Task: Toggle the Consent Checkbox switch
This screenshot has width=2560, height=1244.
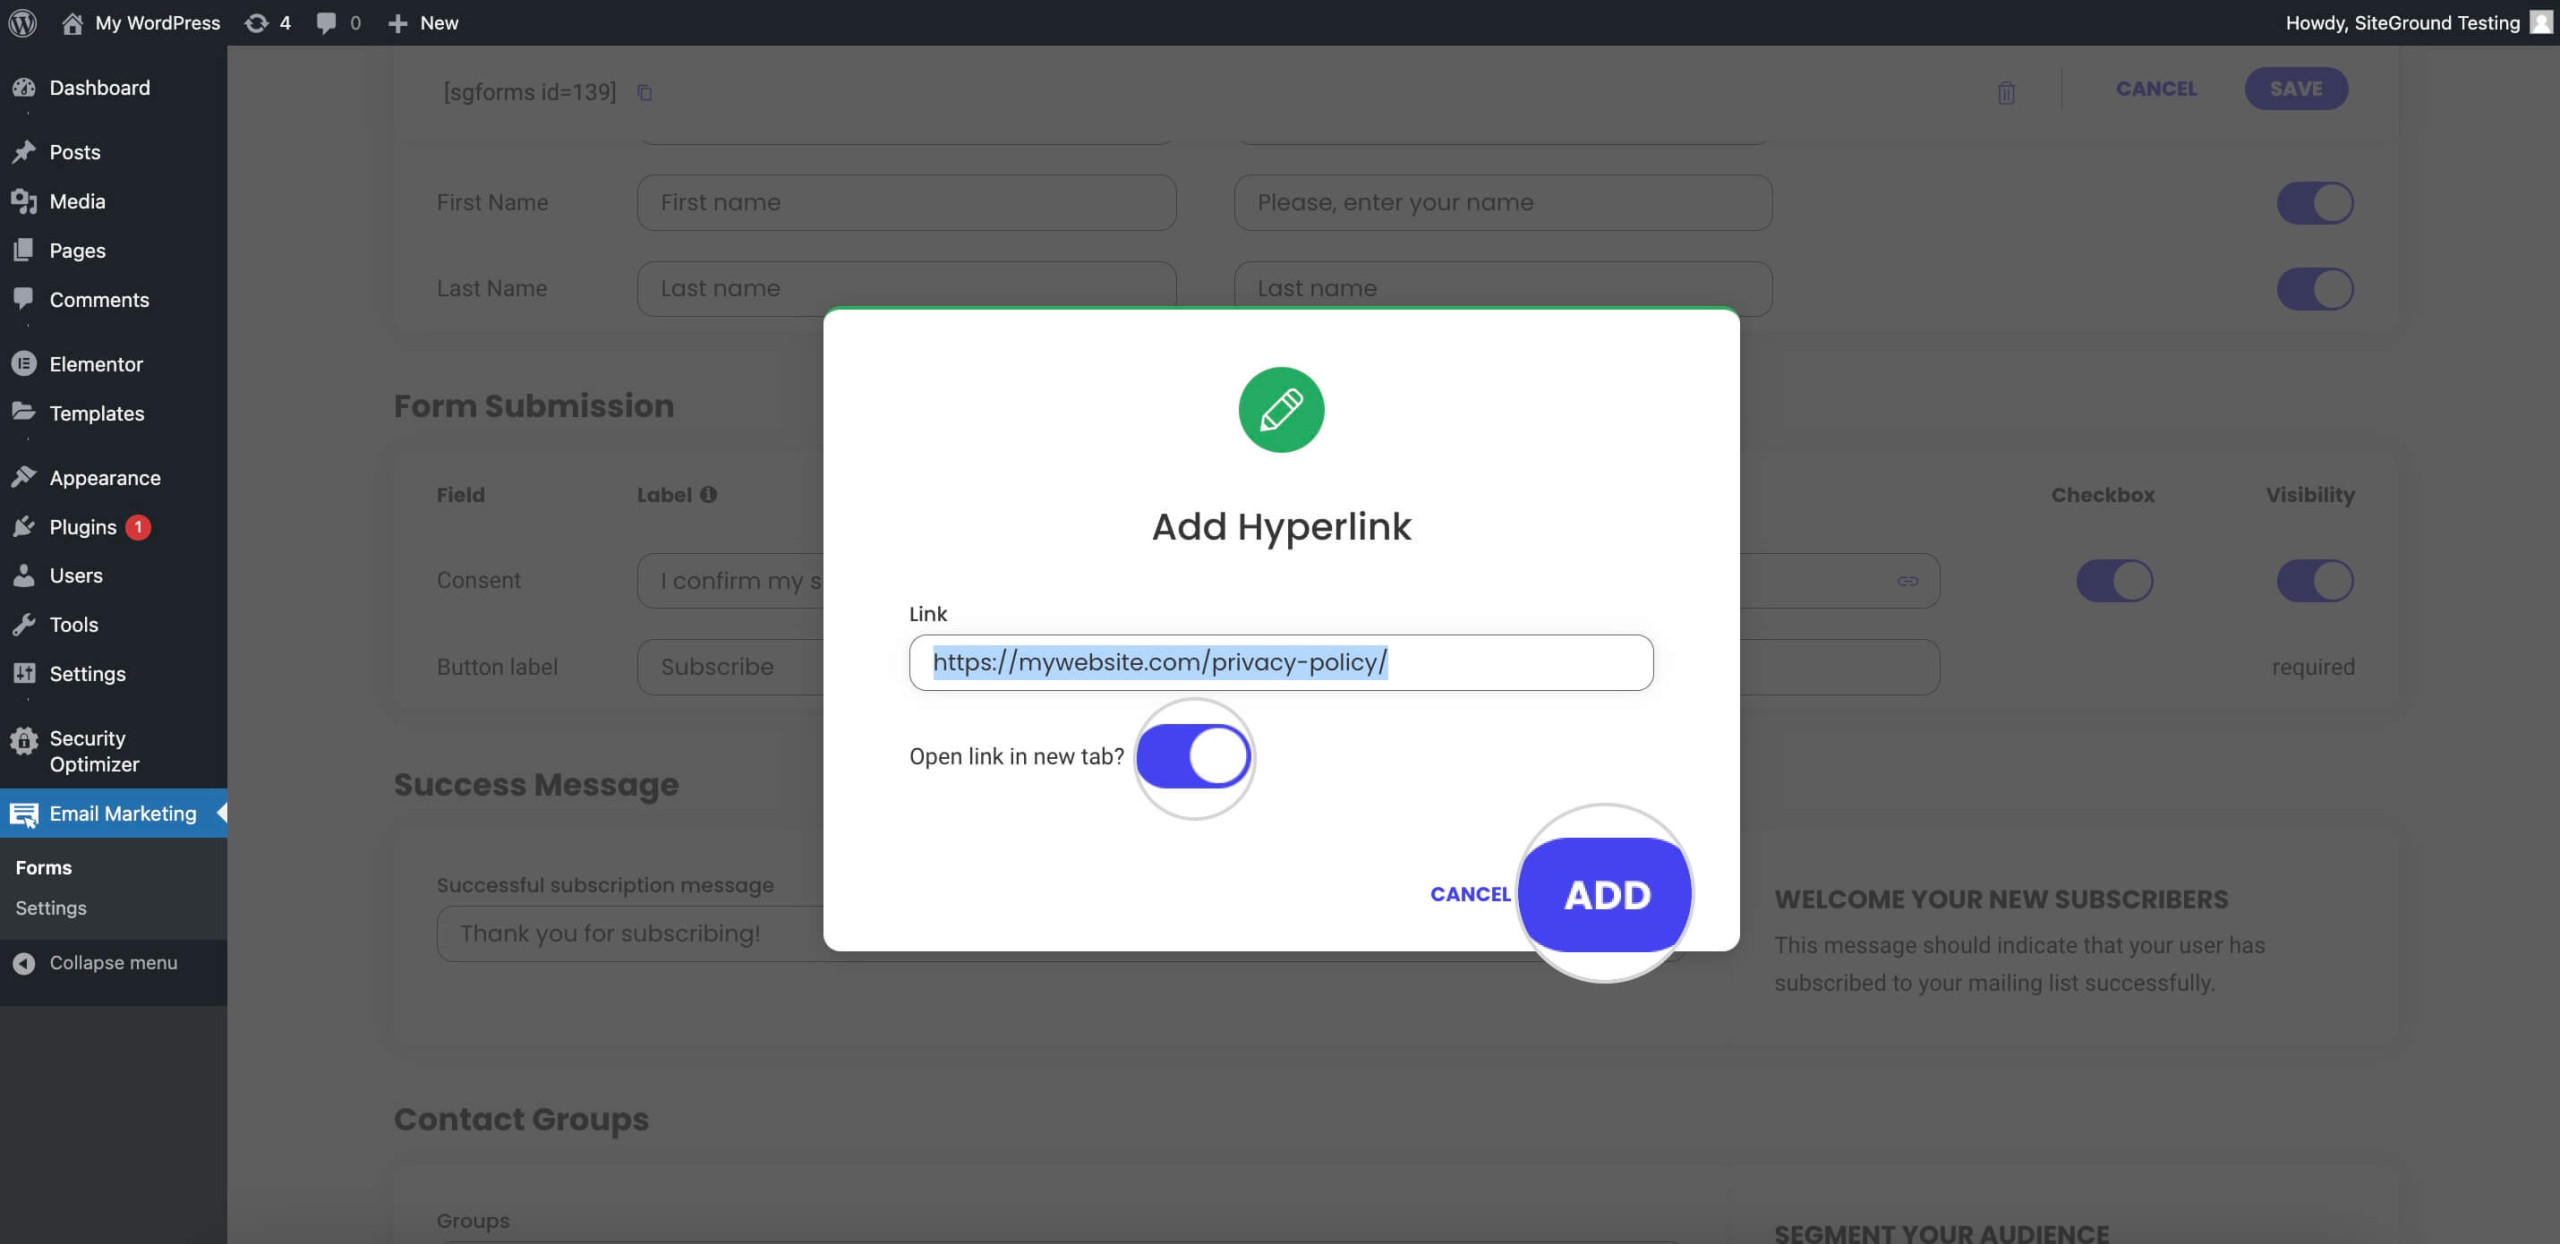Action: point(2114,580)
